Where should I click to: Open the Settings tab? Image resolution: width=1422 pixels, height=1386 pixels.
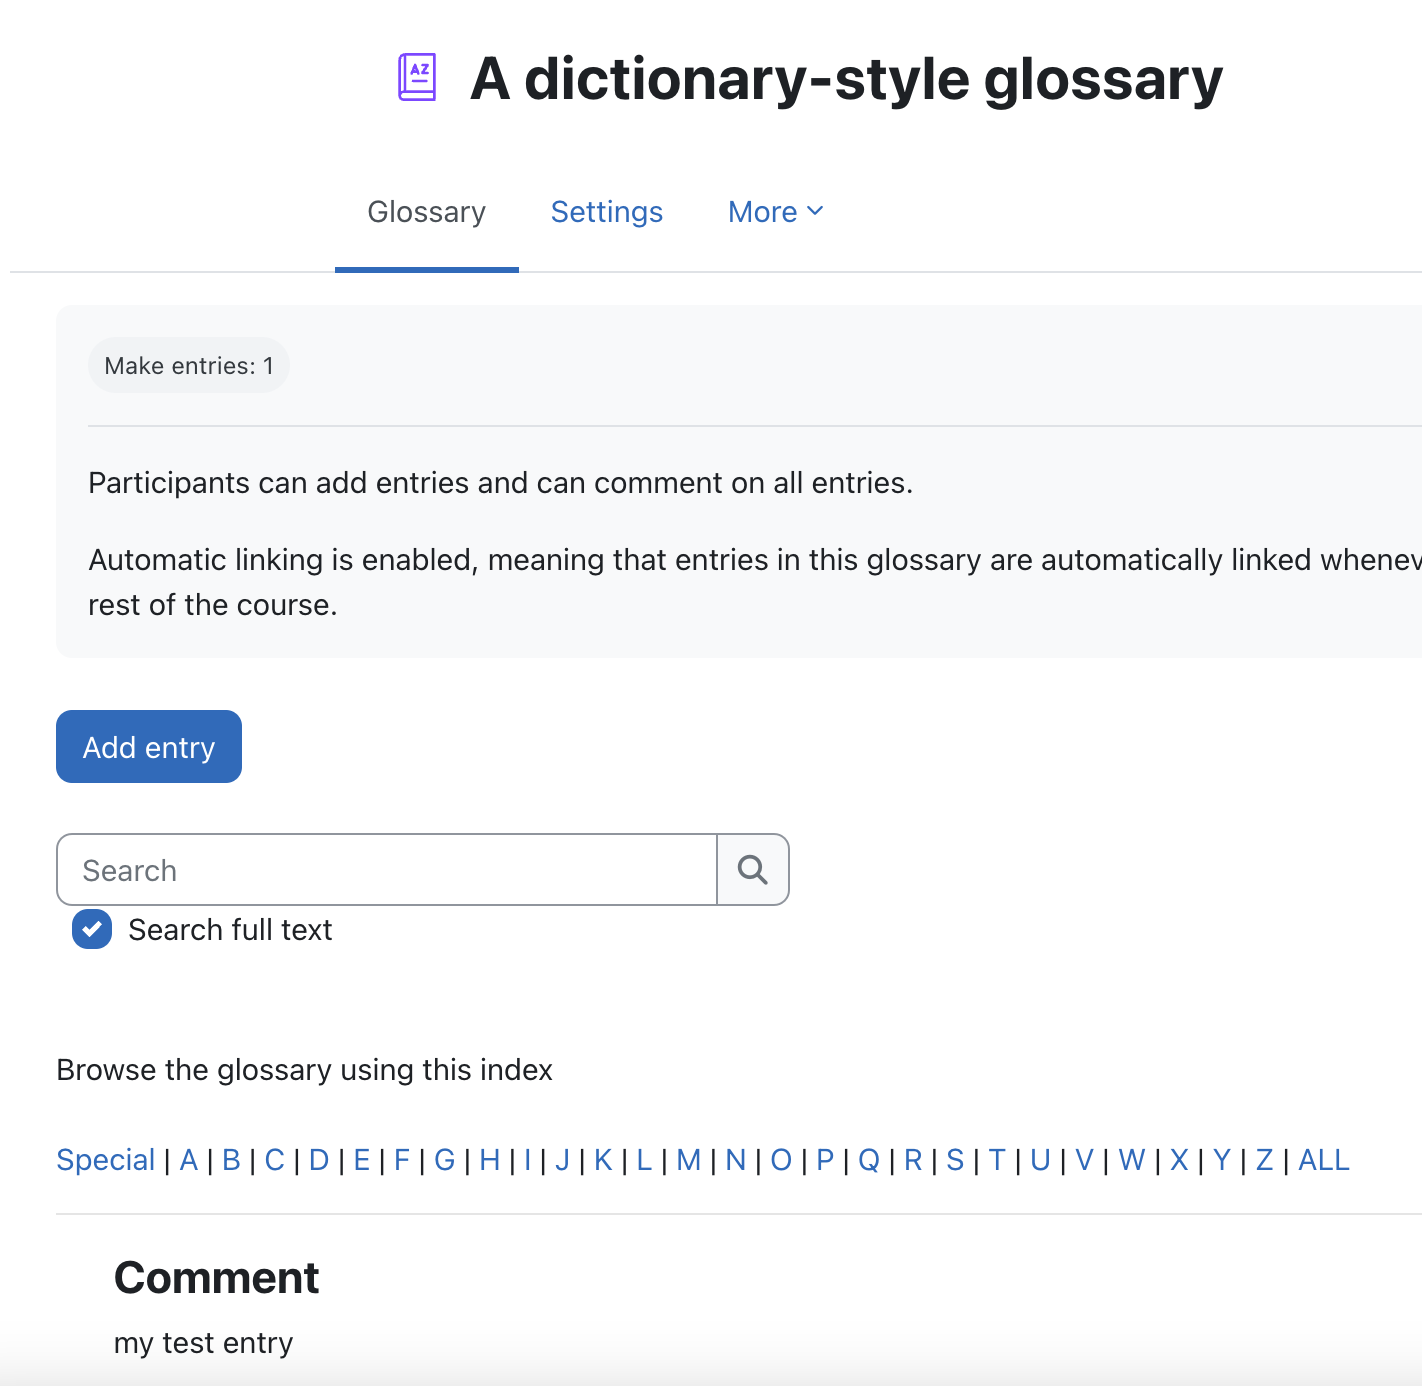[607, 212]
